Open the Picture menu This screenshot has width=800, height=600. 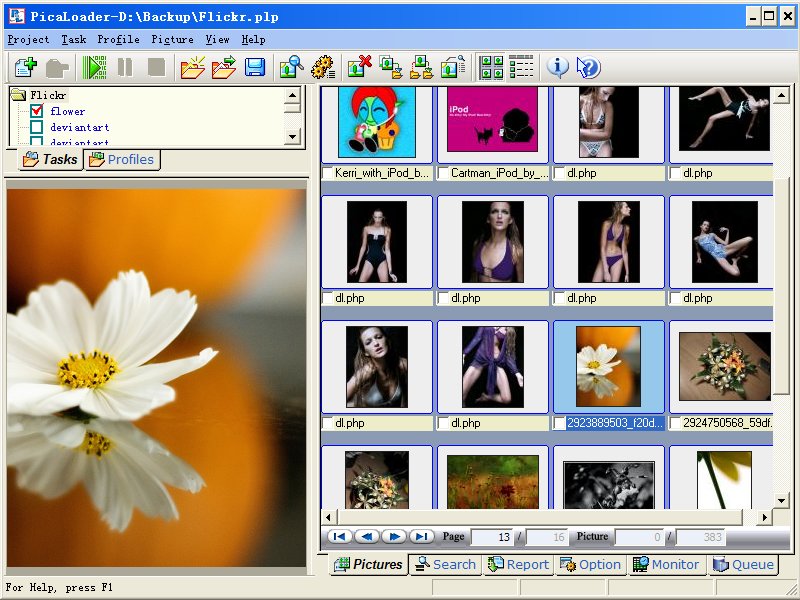pyautogui.click(x=172, y=39)
